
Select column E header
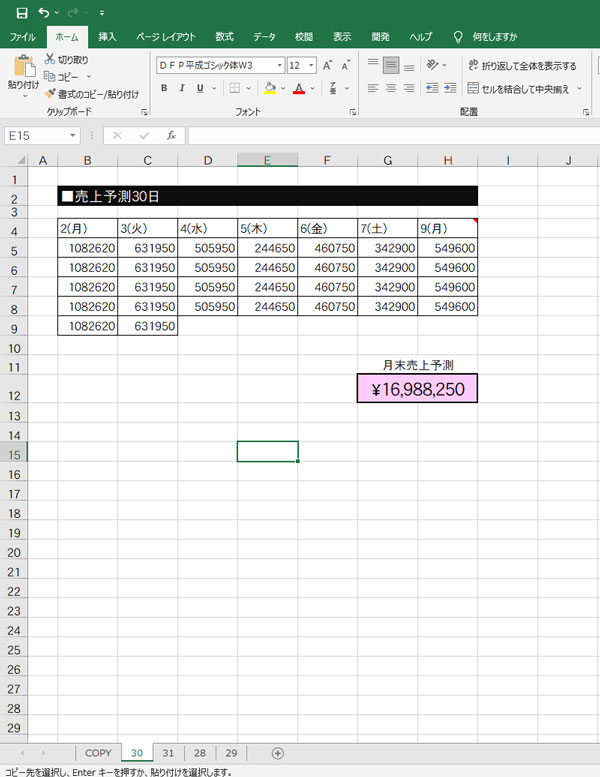point(268,160)
